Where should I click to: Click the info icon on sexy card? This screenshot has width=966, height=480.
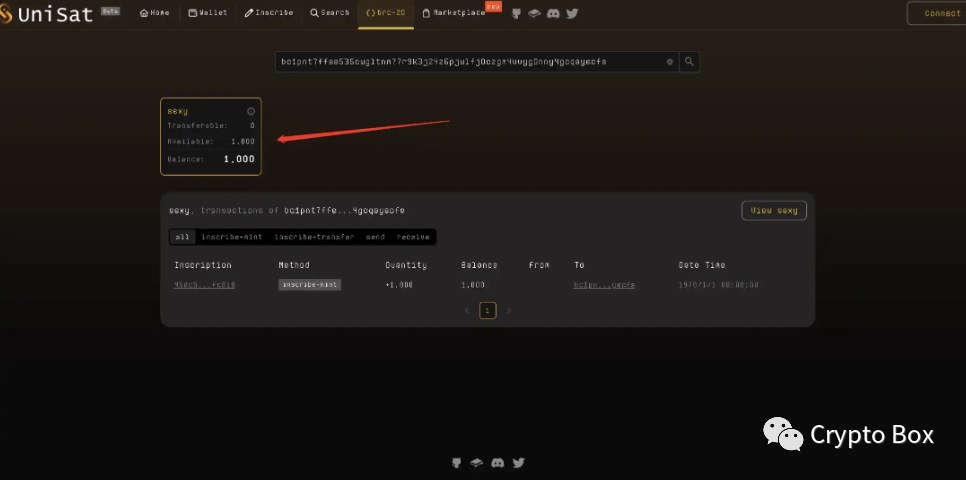251,112
